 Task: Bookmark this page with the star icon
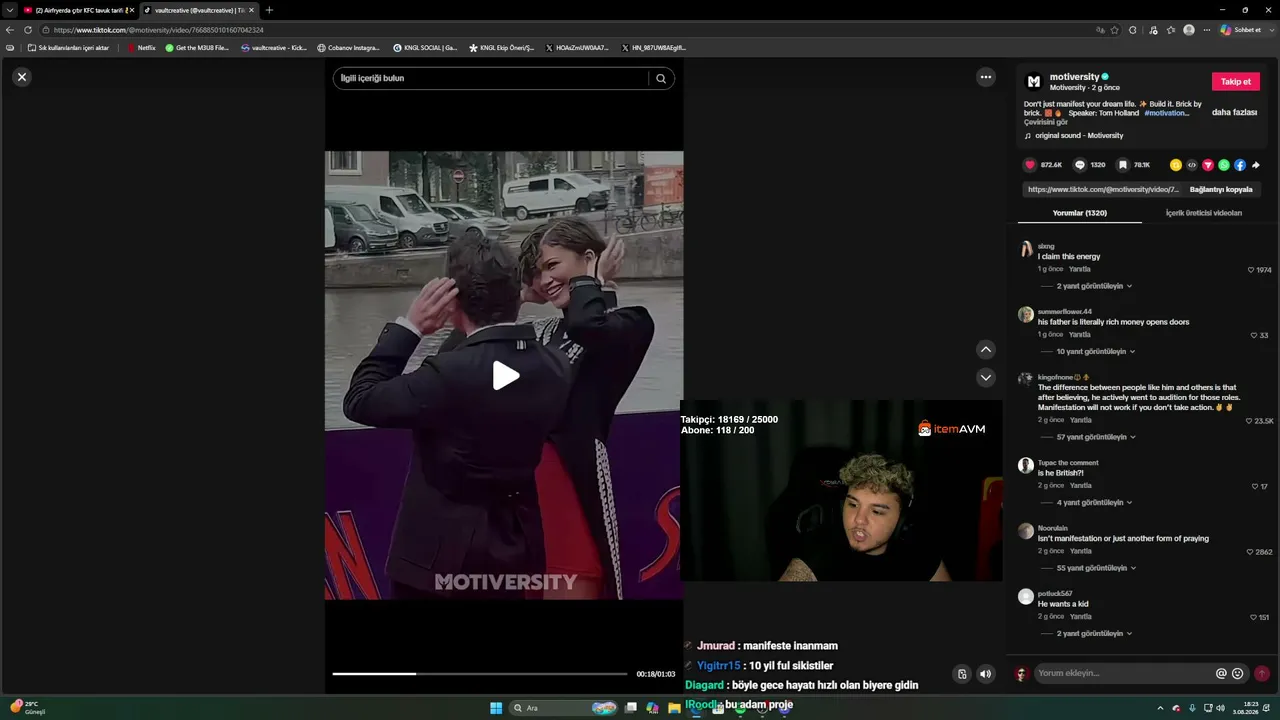click(x=1115, y=30)
